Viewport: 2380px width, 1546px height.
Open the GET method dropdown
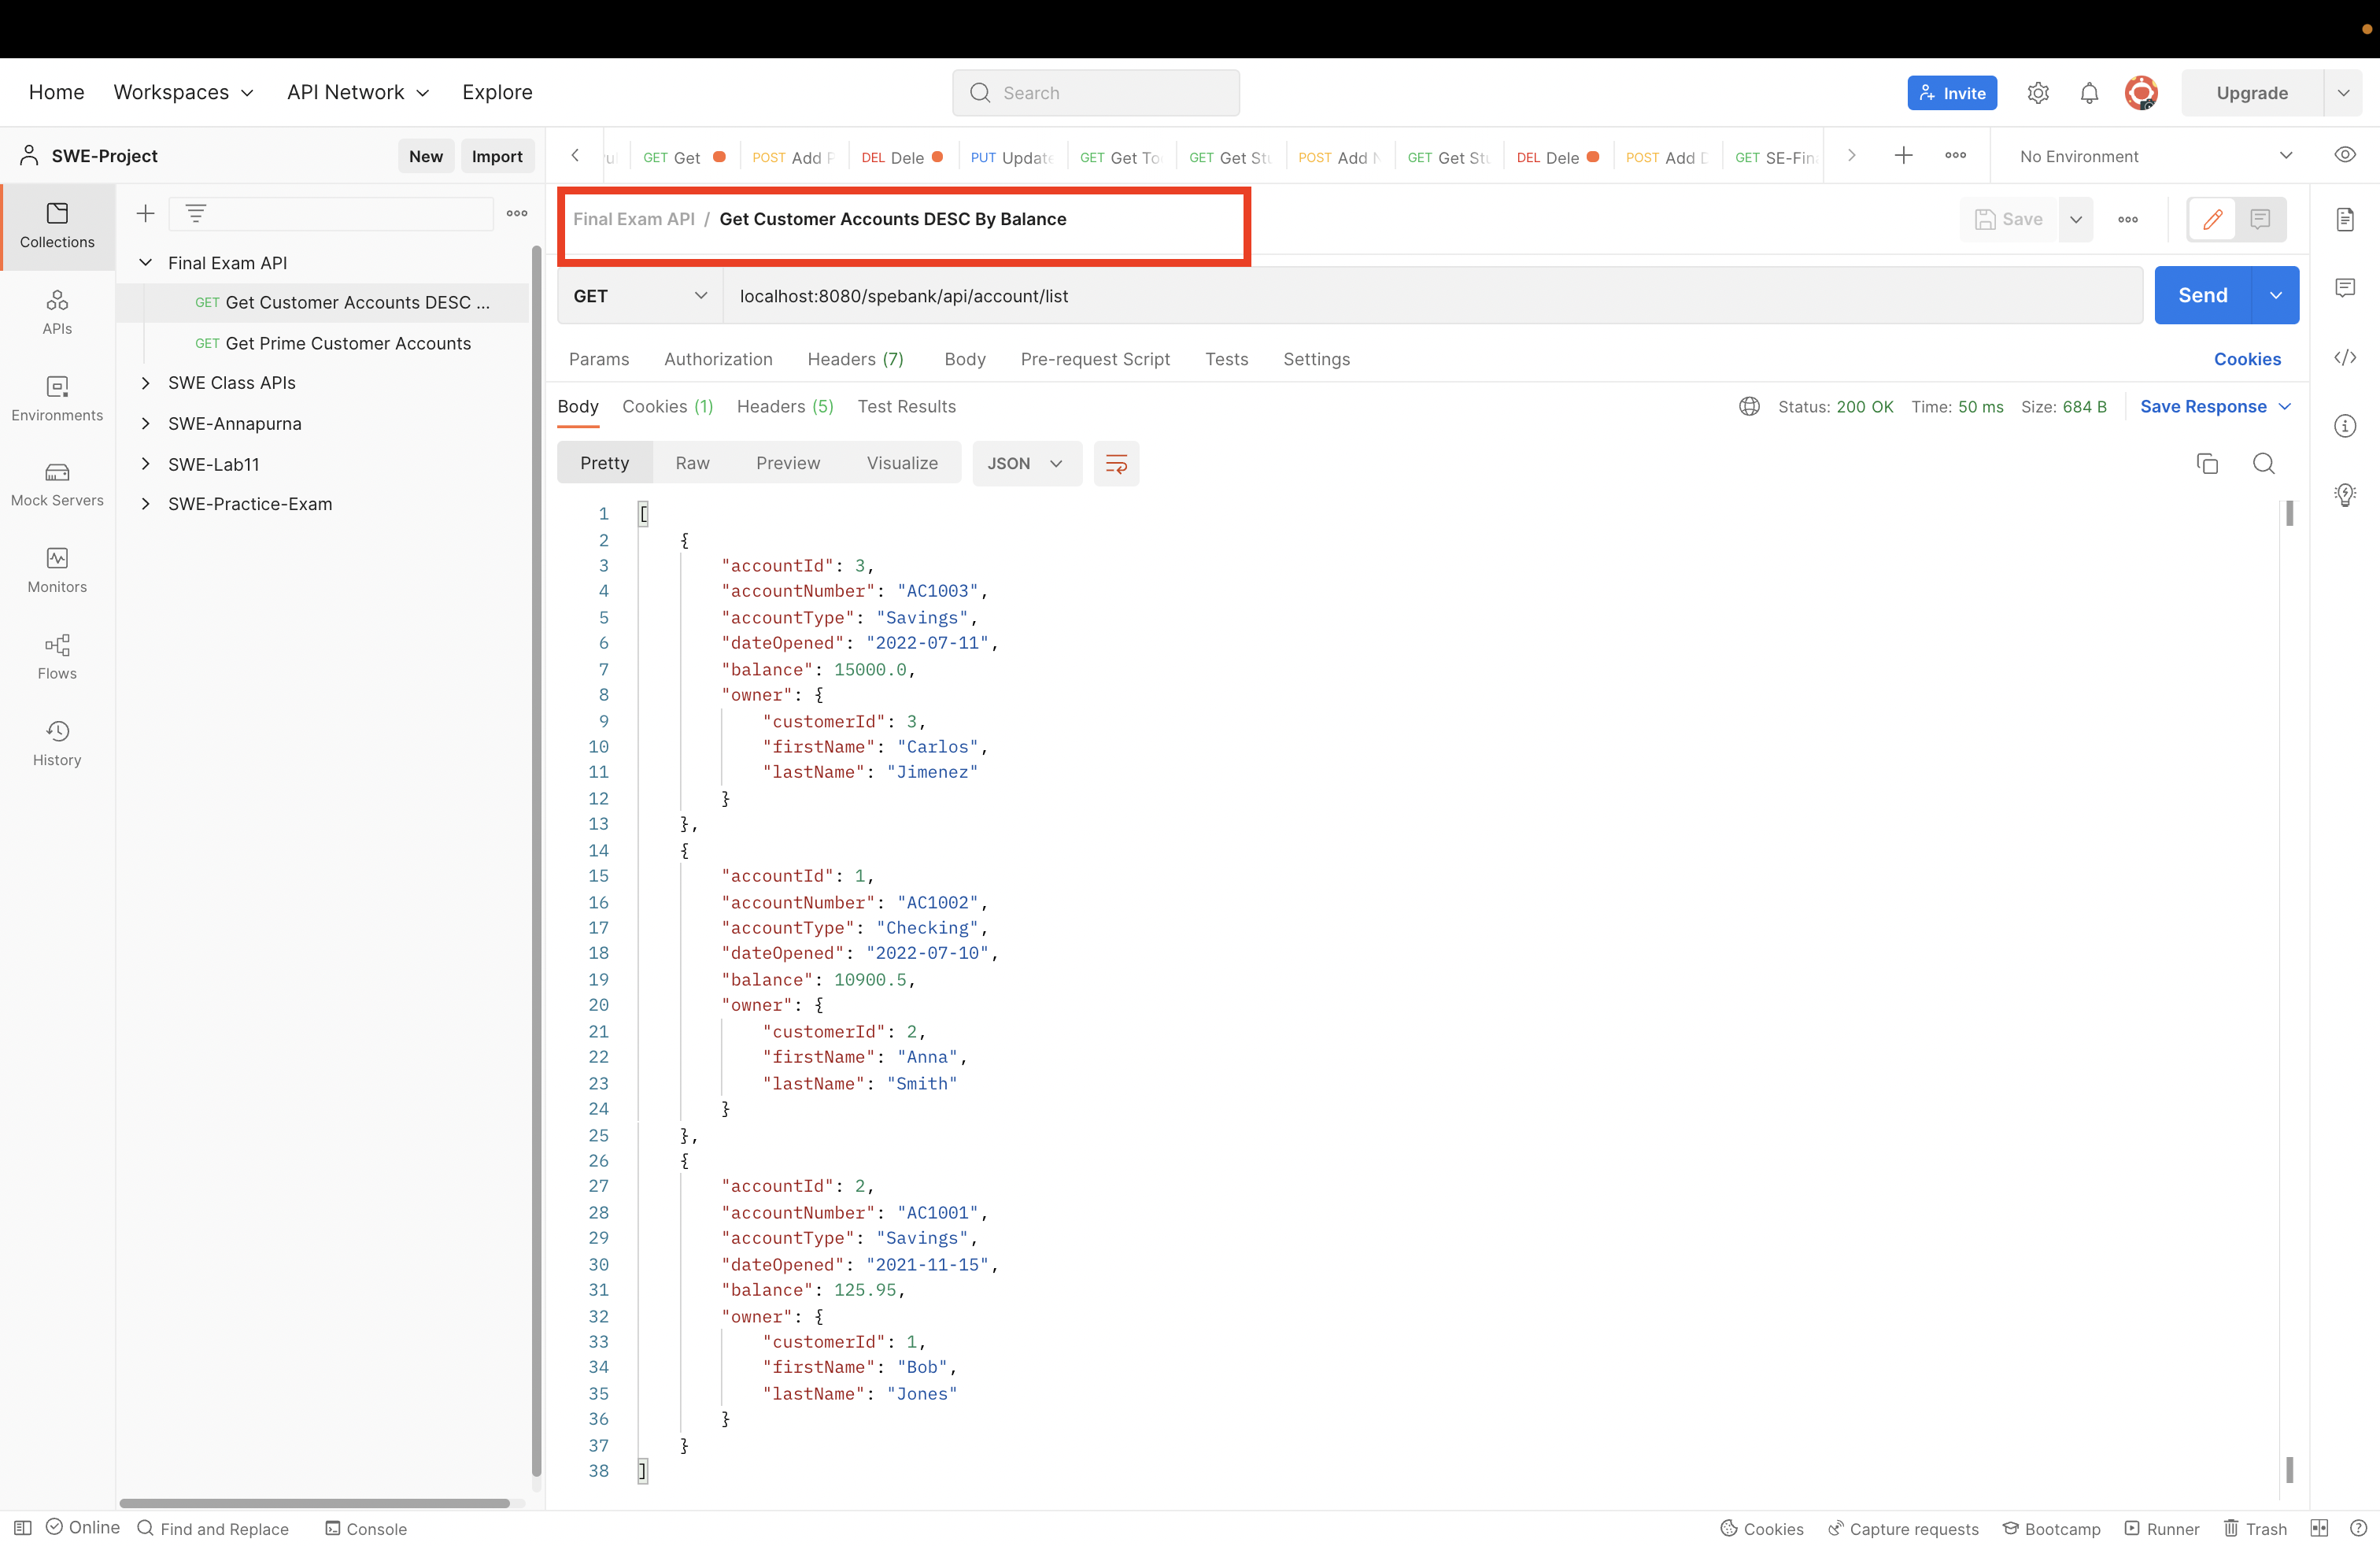point(639,296)
